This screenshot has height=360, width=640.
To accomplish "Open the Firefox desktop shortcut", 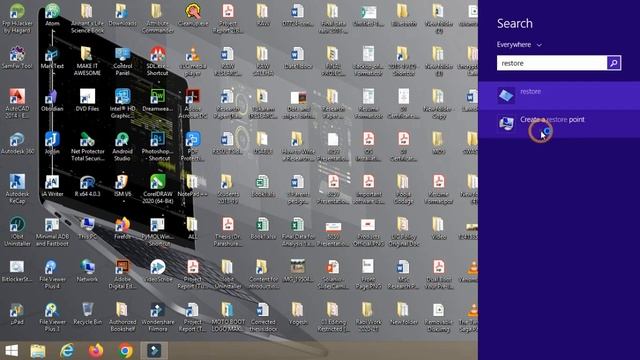I will pos(122,228).
